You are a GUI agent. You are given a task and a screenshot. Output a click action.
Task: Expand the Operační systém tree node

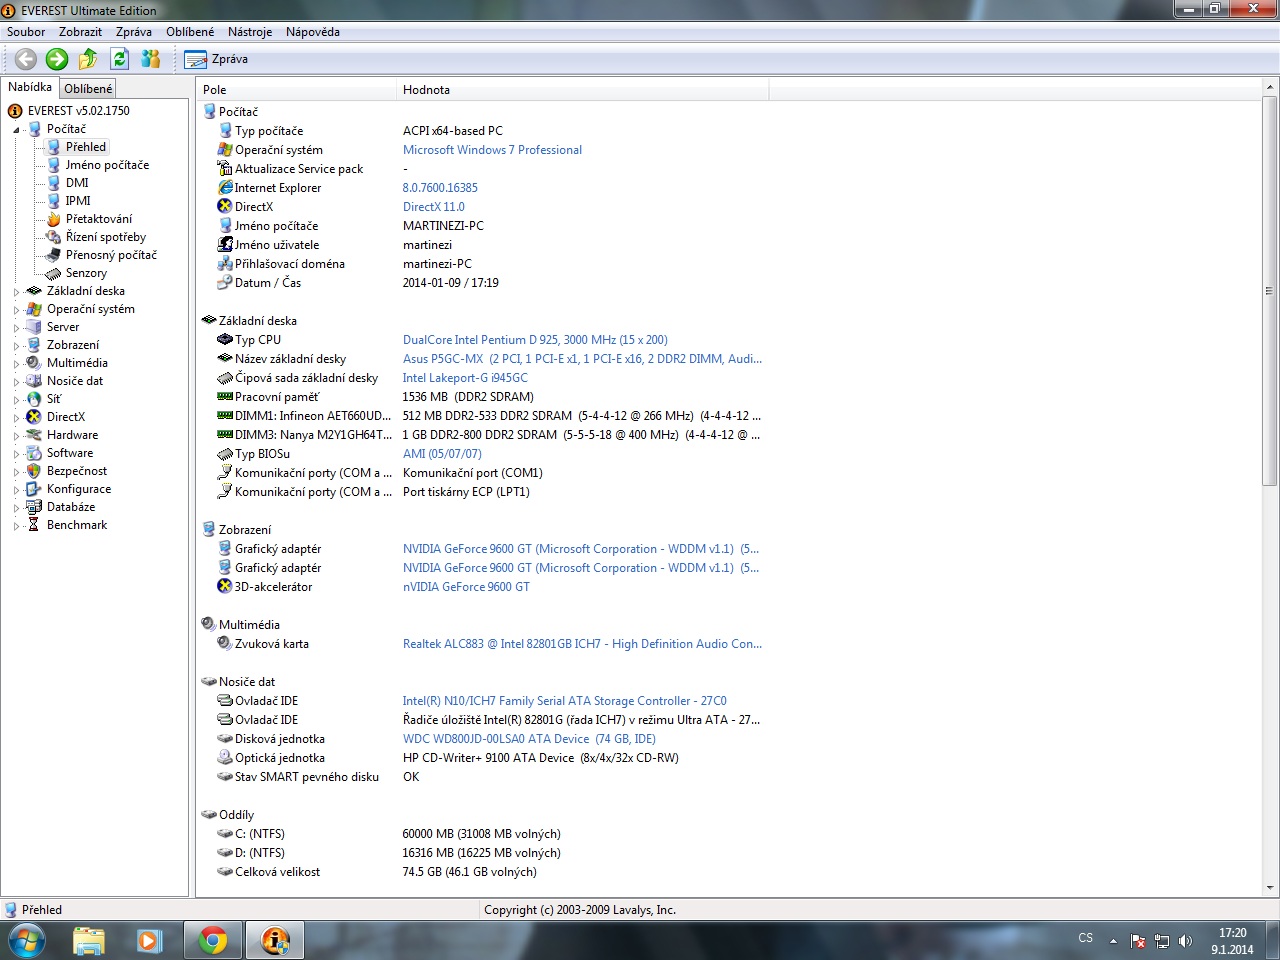click(x=17, y=310)
